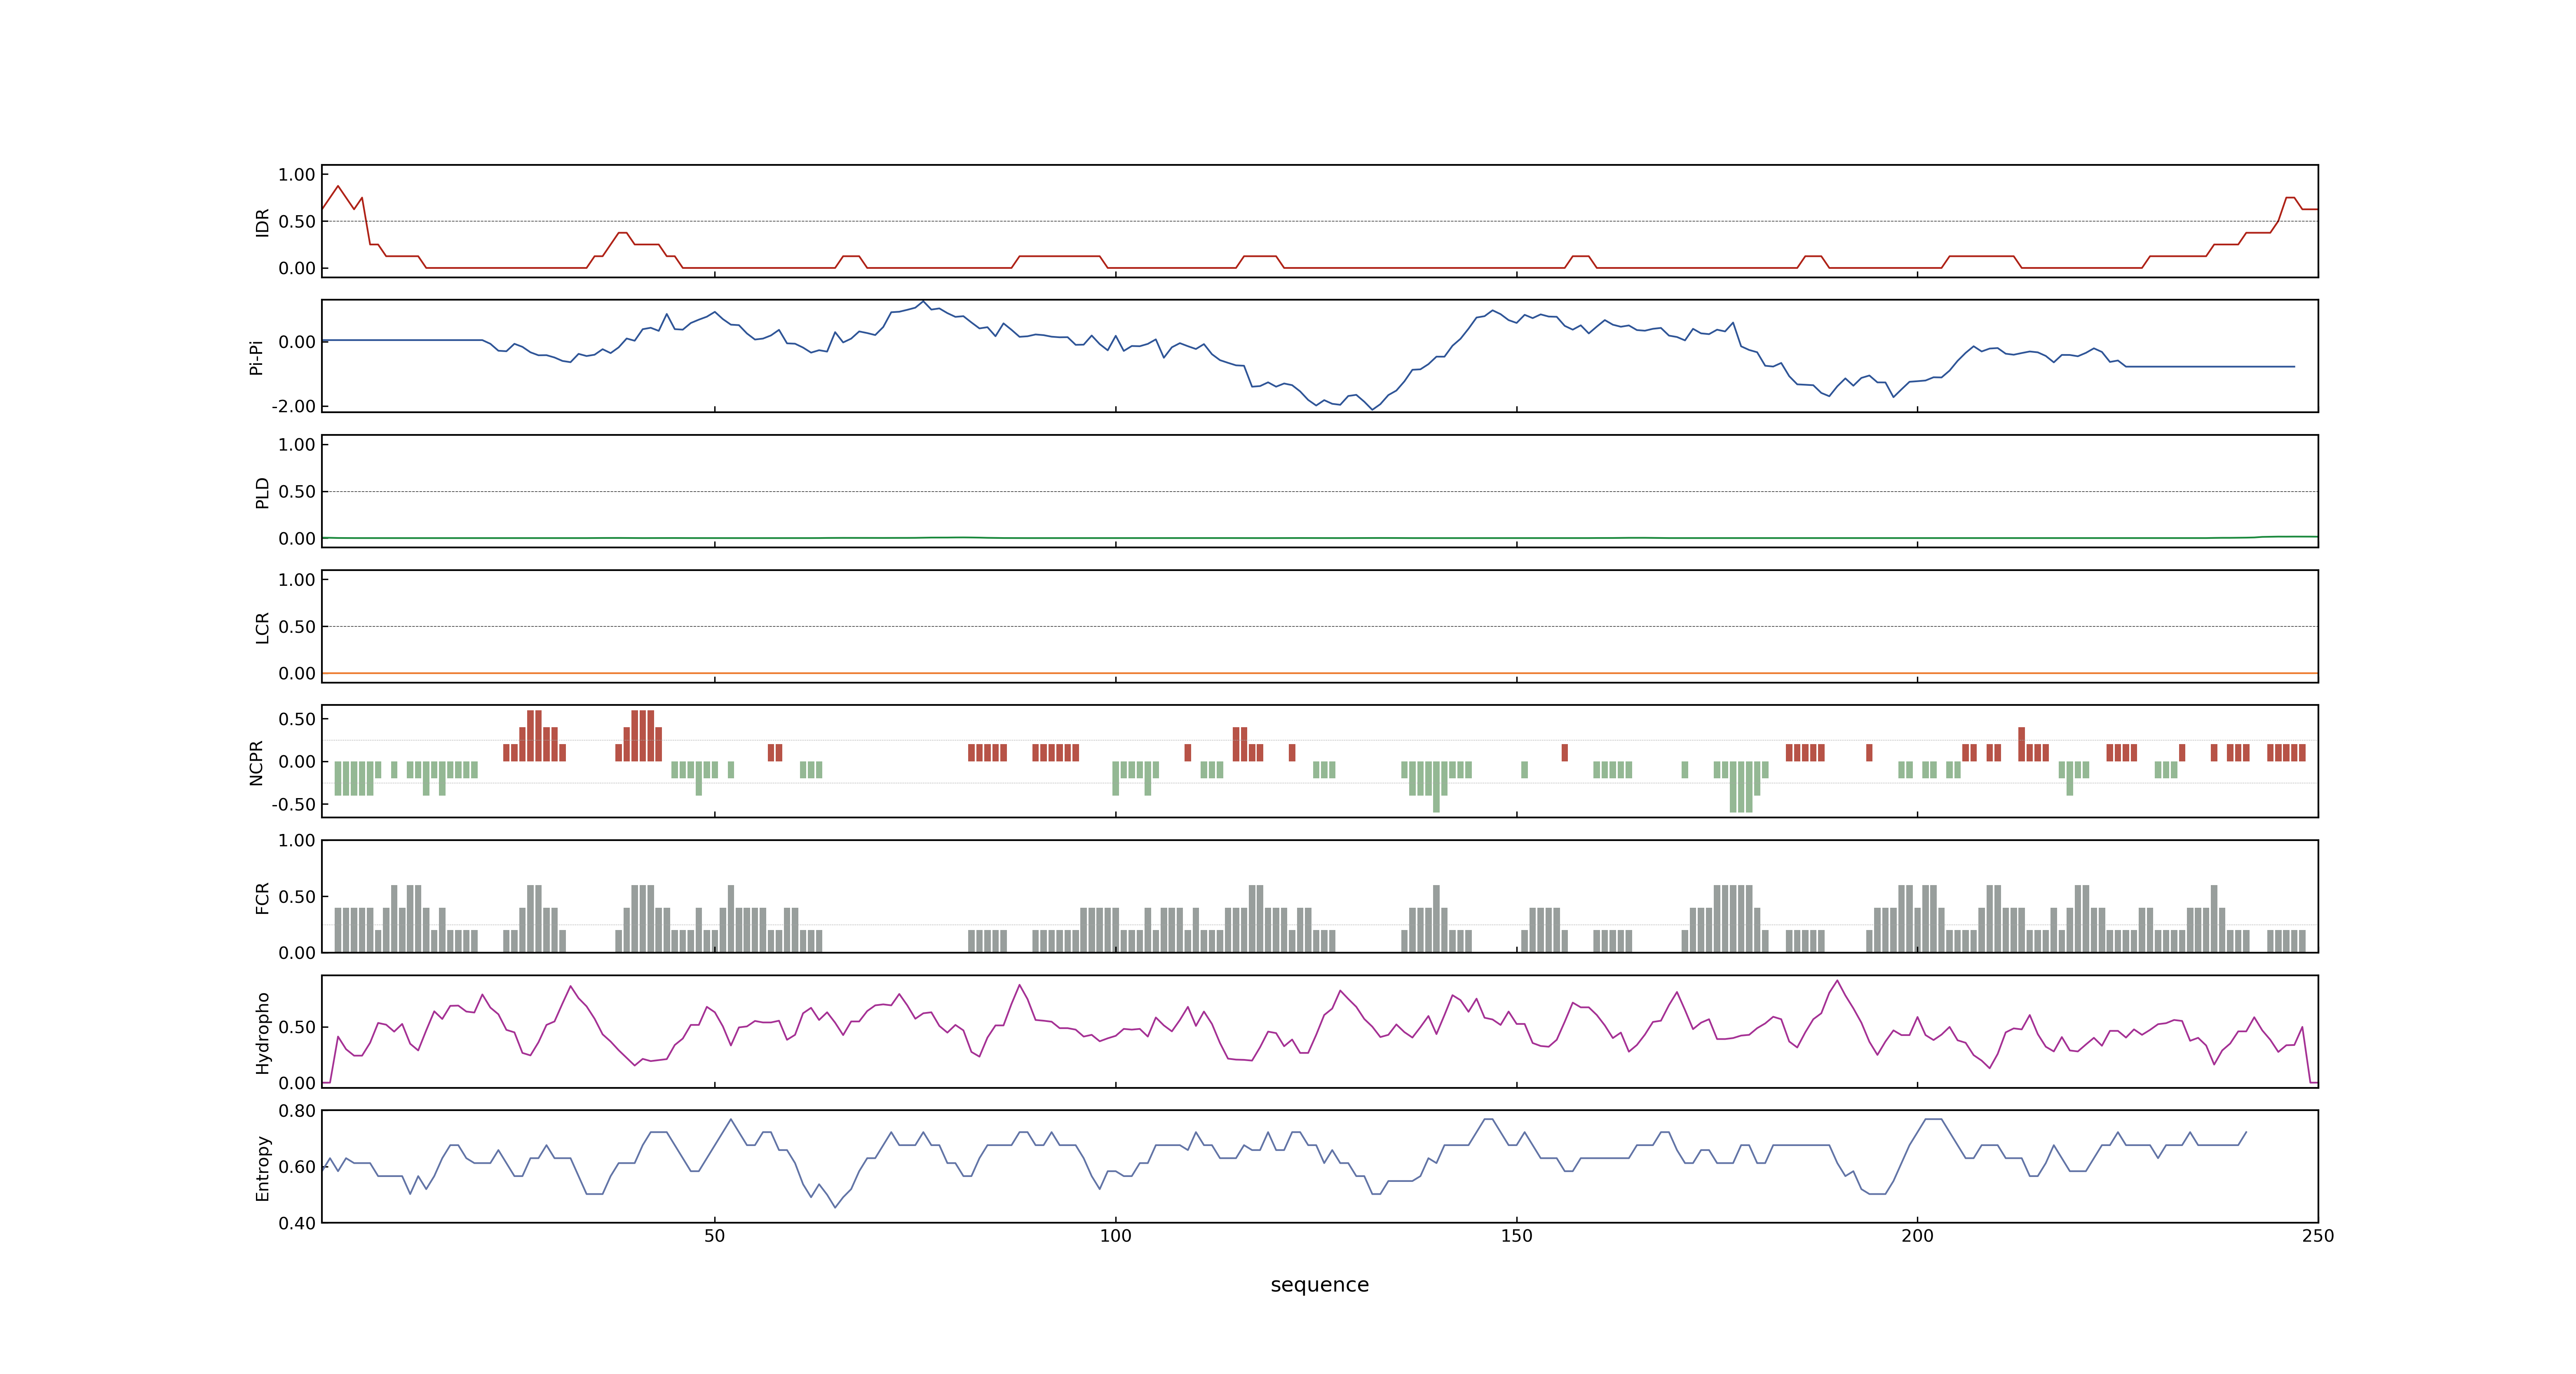Click the 0.40 tick on Entropy axis

(297, 1223)
